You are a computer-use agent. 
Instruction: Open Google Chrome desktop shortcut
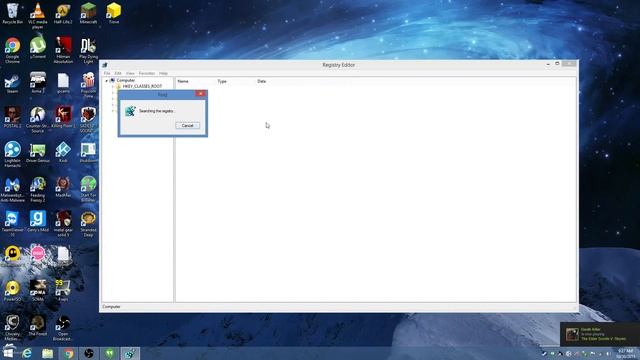coord(12,51)
